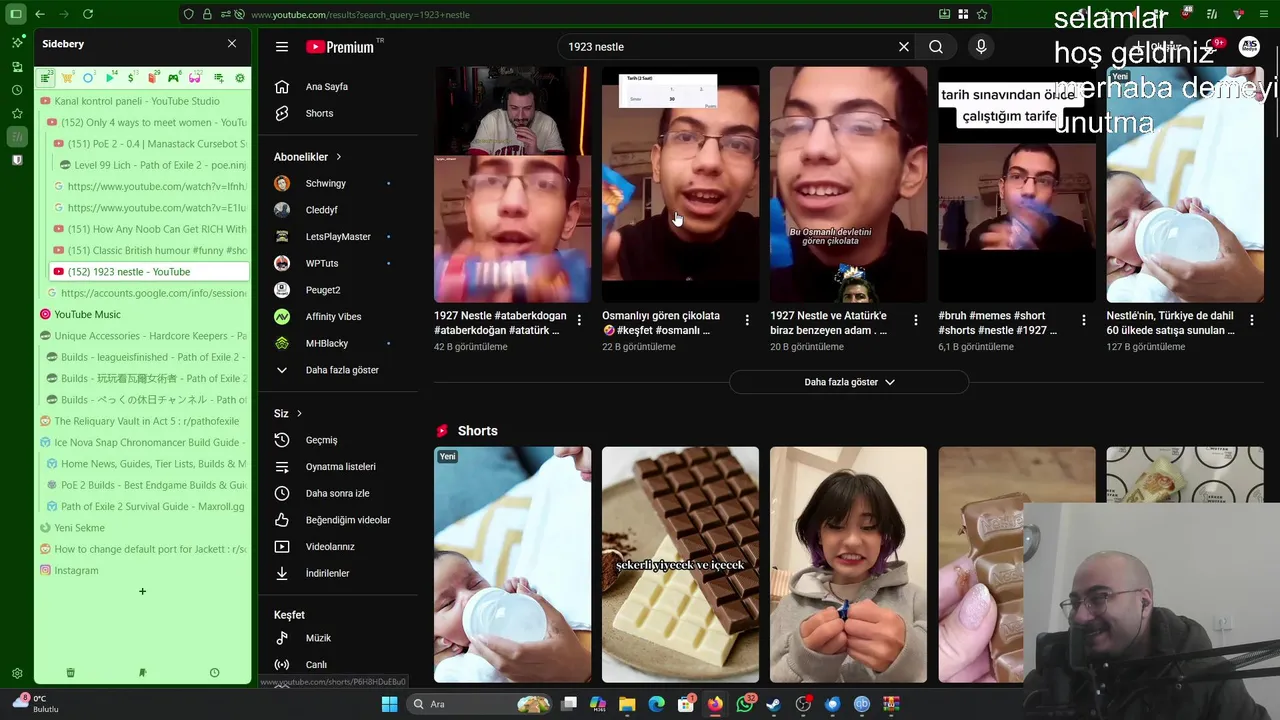This screenshot has height=720, width=1280.
Task: Open the Windows Start menu
Action: [389, 704]
